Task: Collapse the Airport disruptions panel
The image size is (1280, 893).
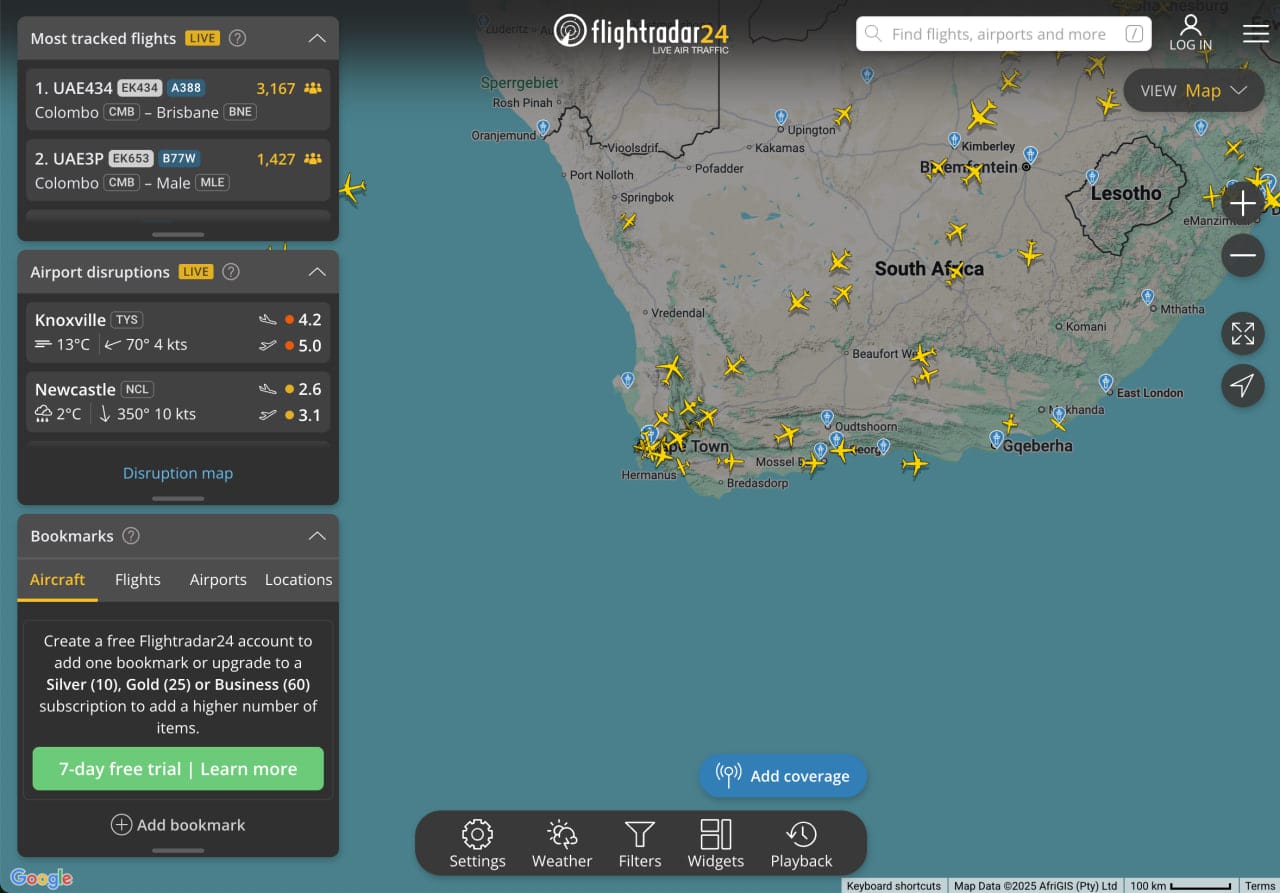Action: click(317, 272)
